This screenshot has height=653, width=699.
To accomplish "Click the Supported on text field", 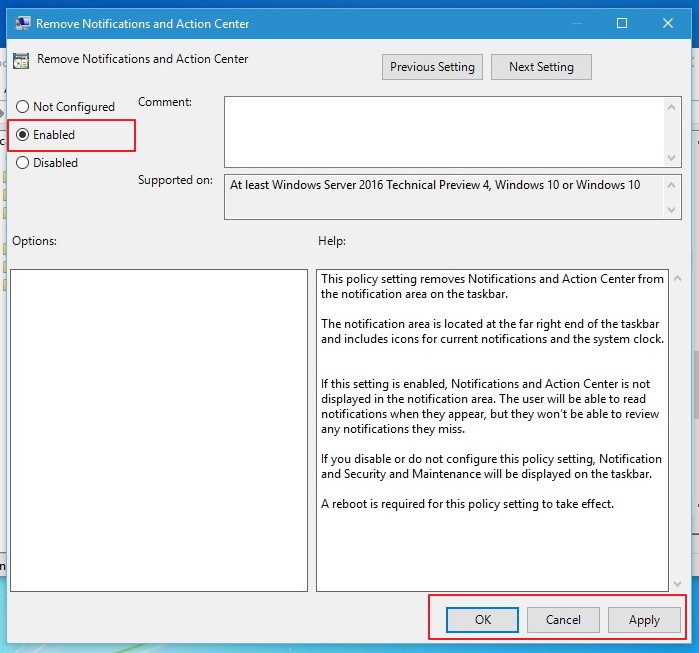I will (444, 197).
